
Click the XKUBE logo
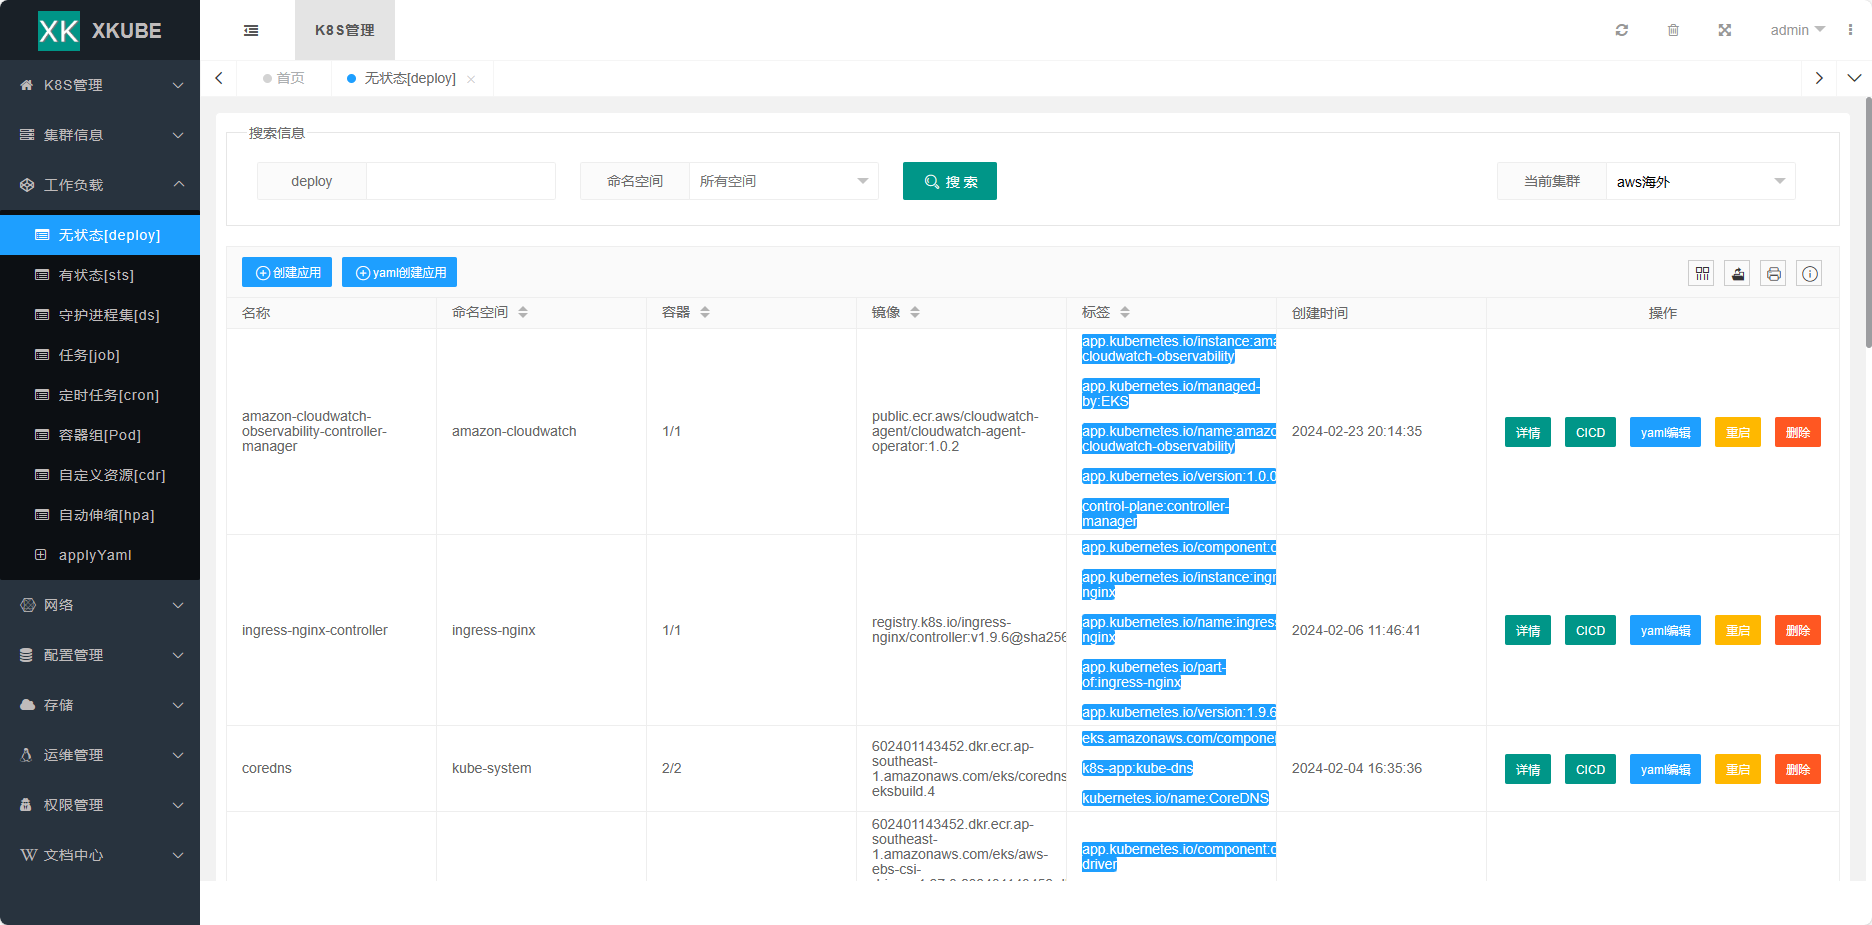click(100, 30)
